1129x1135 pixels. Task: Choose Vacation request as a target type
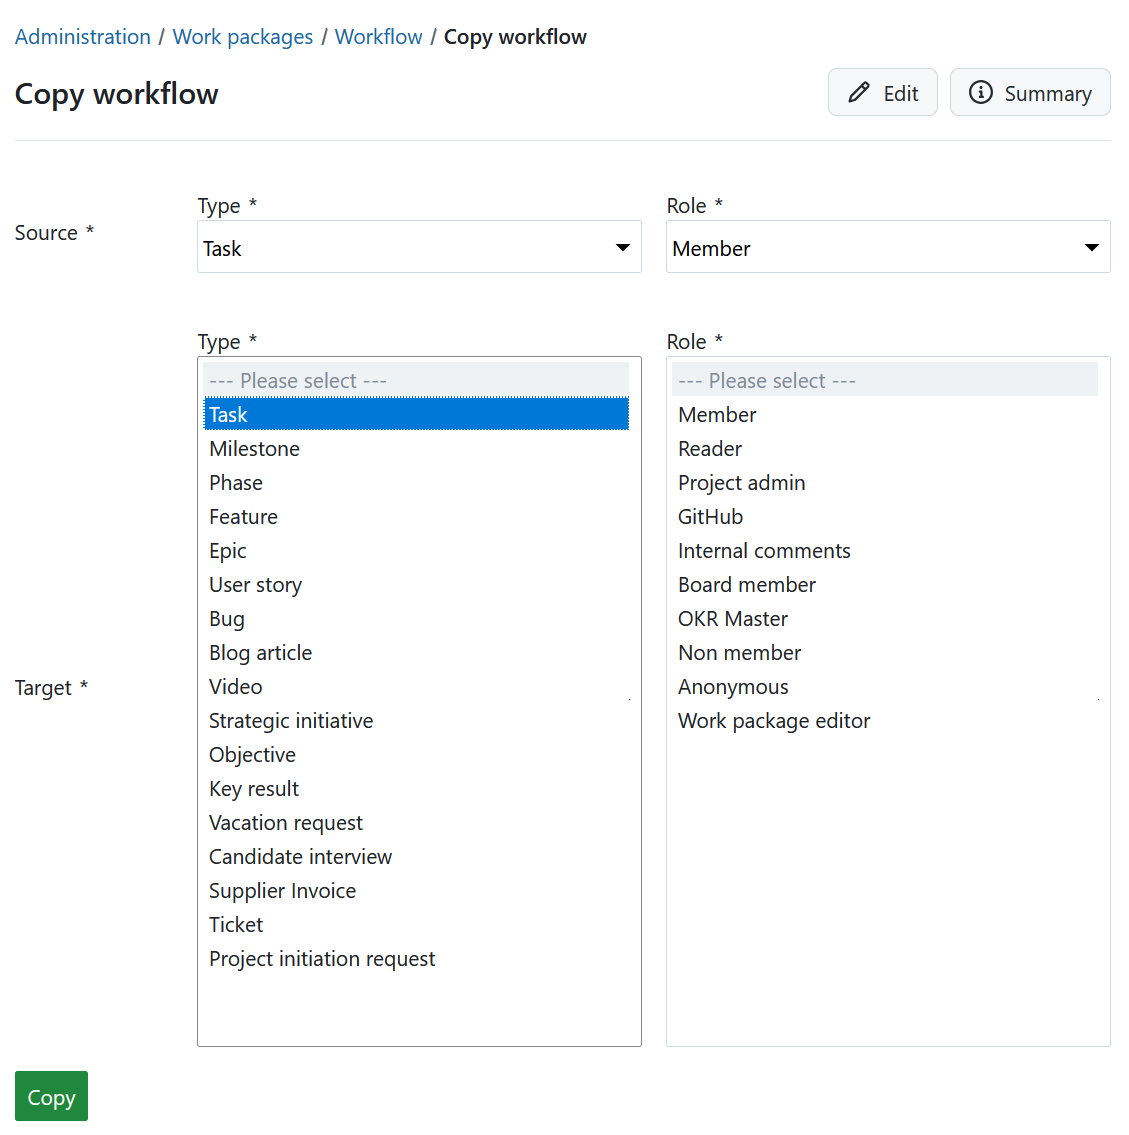[285, 822]
